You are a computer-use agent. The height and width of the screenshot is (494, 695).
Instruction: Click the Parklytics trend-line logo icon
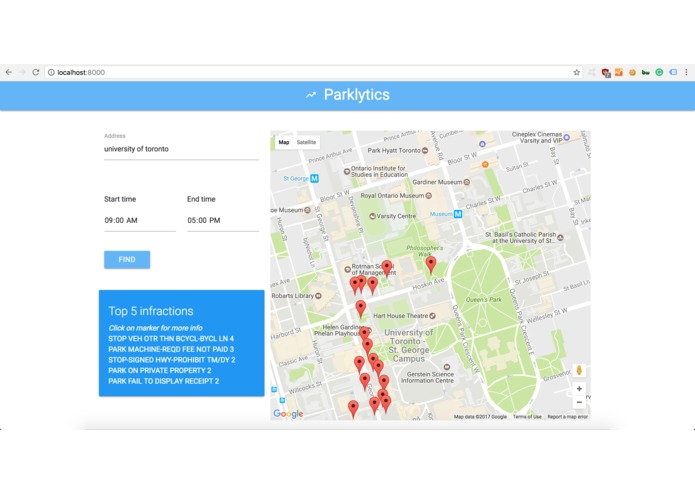tap(311, 95)
